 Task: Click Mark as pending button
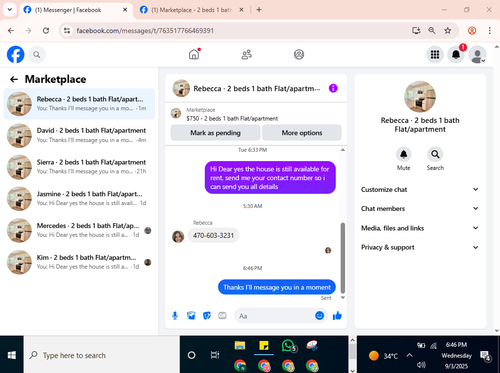[x=215, y=133]
